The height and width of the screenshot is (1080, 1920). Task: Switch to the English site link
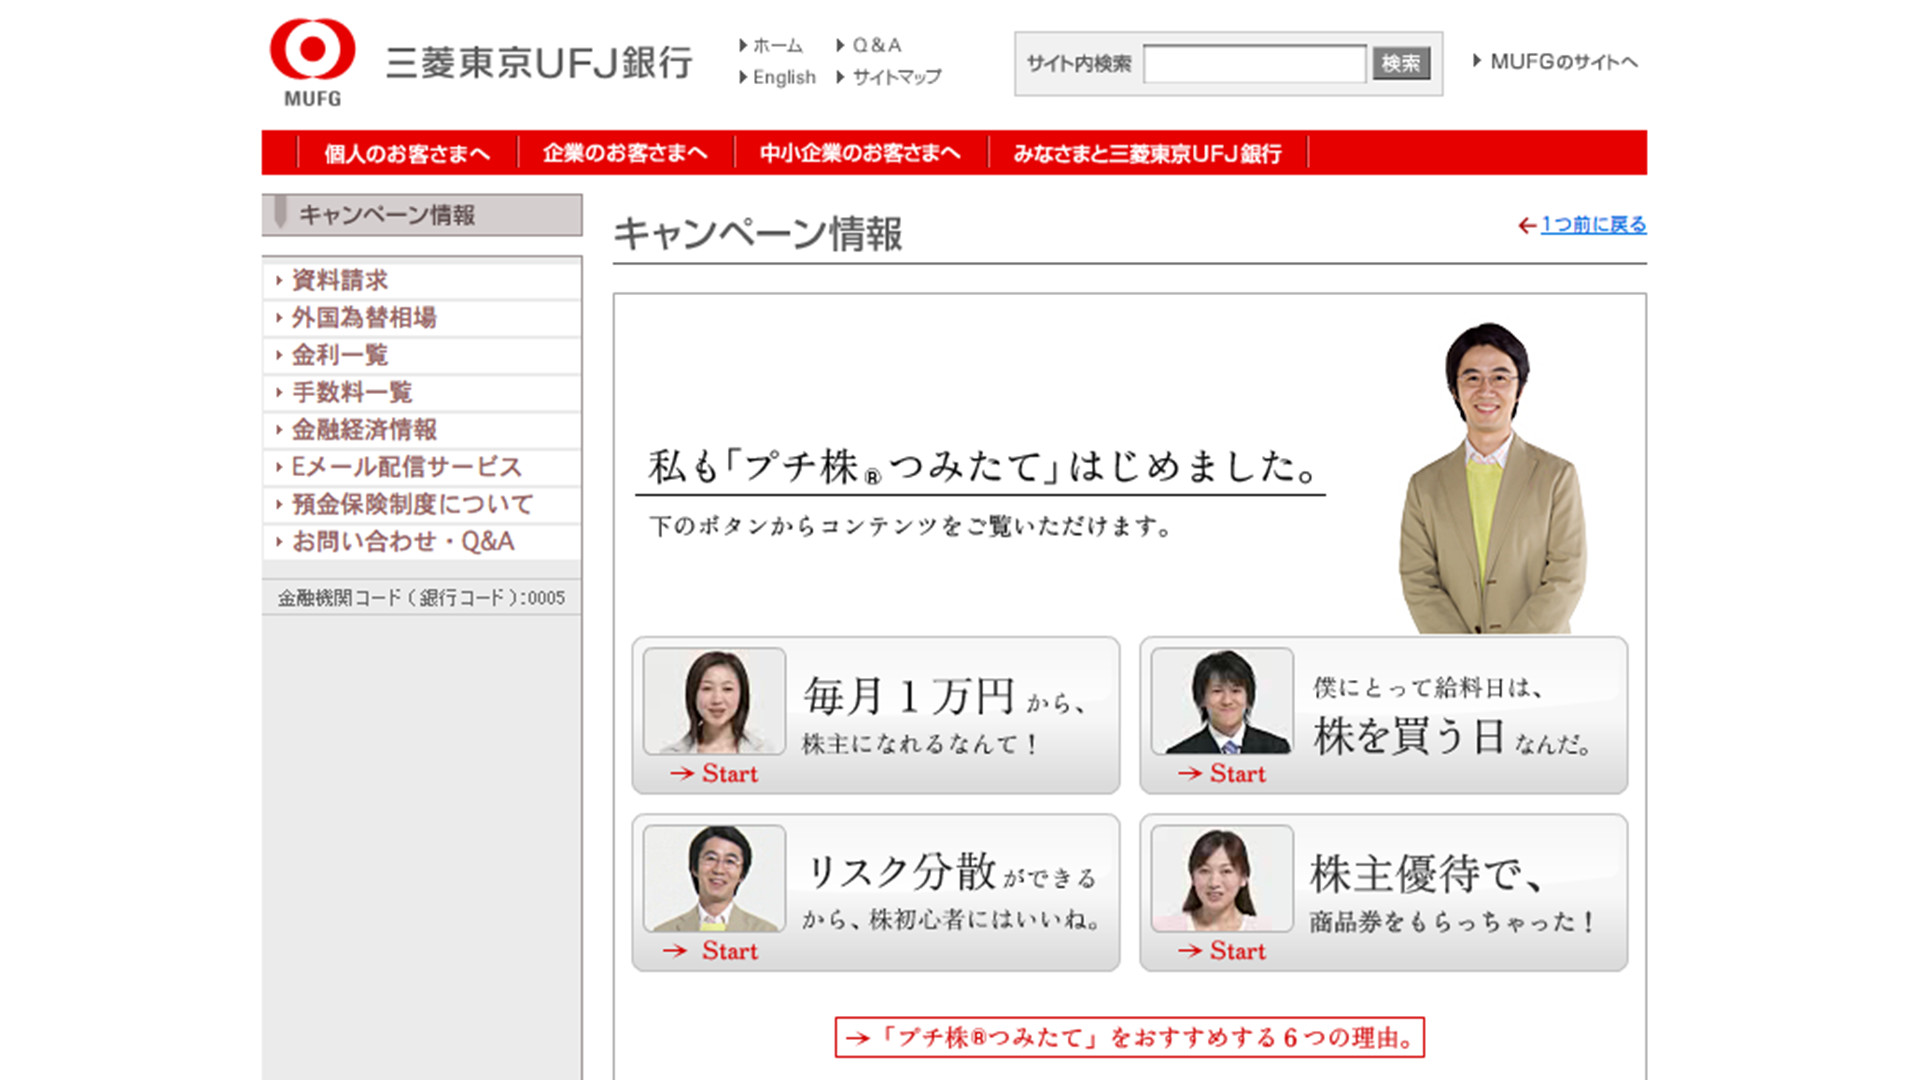click(784, 77)
